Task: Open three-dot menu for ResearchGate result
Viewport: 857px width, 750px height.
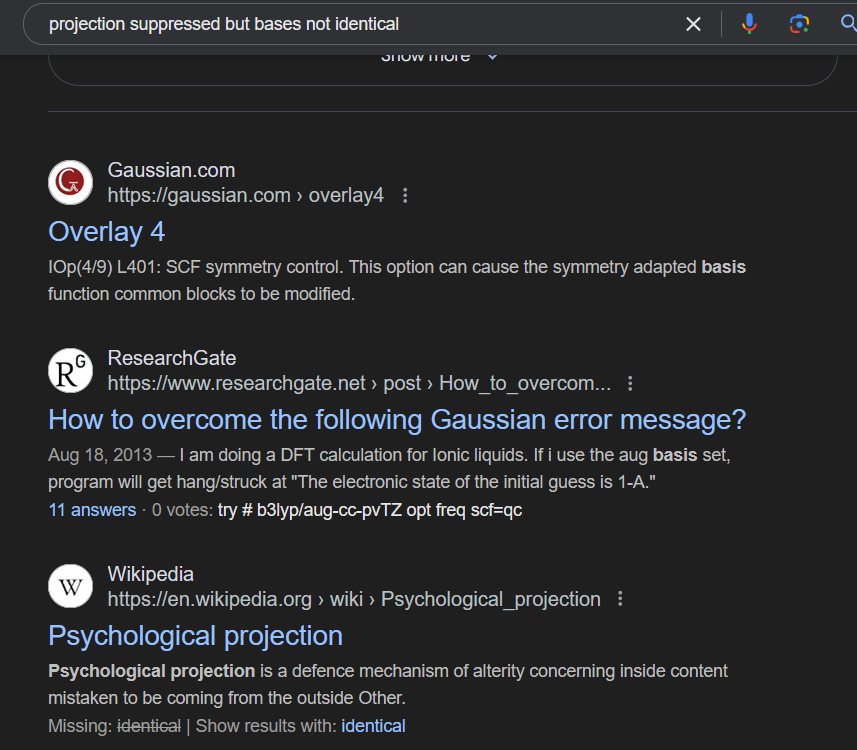Action: coord(630,384)
